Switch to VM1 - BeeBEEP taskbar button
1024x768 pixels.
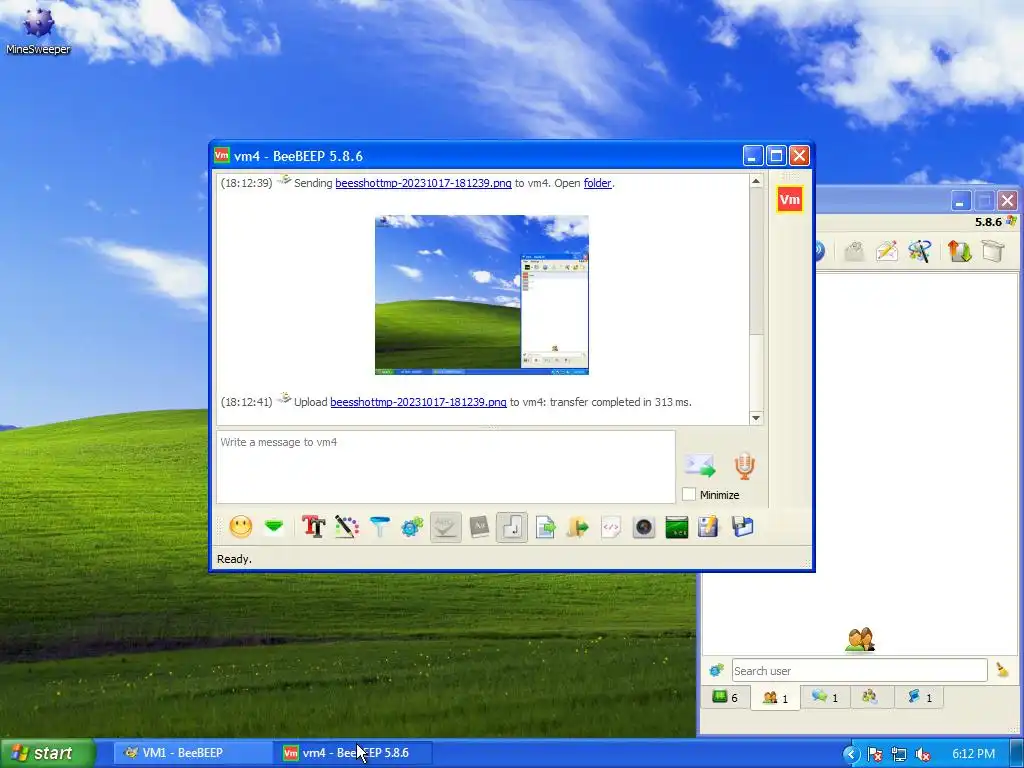tap(193, 753)
